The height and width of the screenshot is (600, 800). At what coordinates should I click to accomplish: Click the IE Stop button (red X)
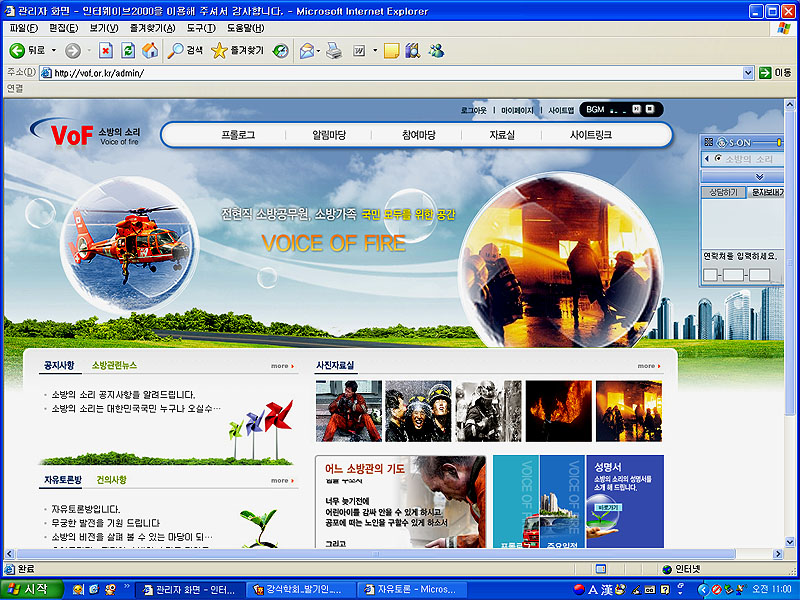(x=105, y=51)
